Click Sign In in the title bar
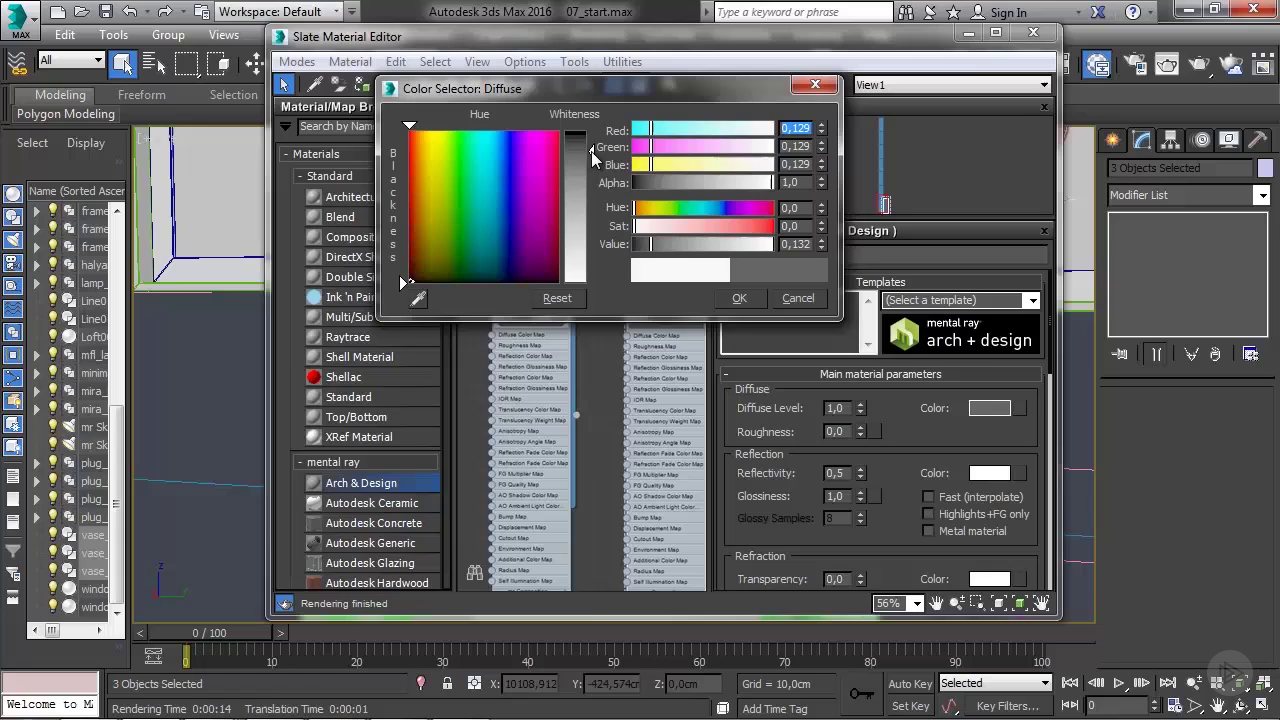The width and height of the screenshot is (1280, 720). 1008,12
